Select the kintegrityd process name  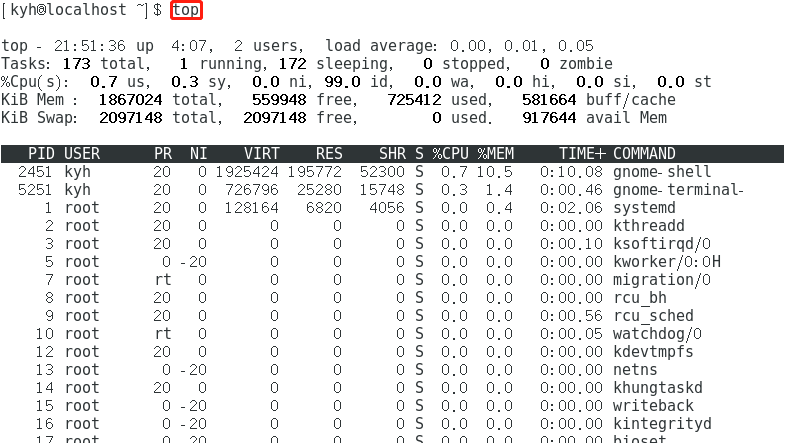tap(662, 424)
